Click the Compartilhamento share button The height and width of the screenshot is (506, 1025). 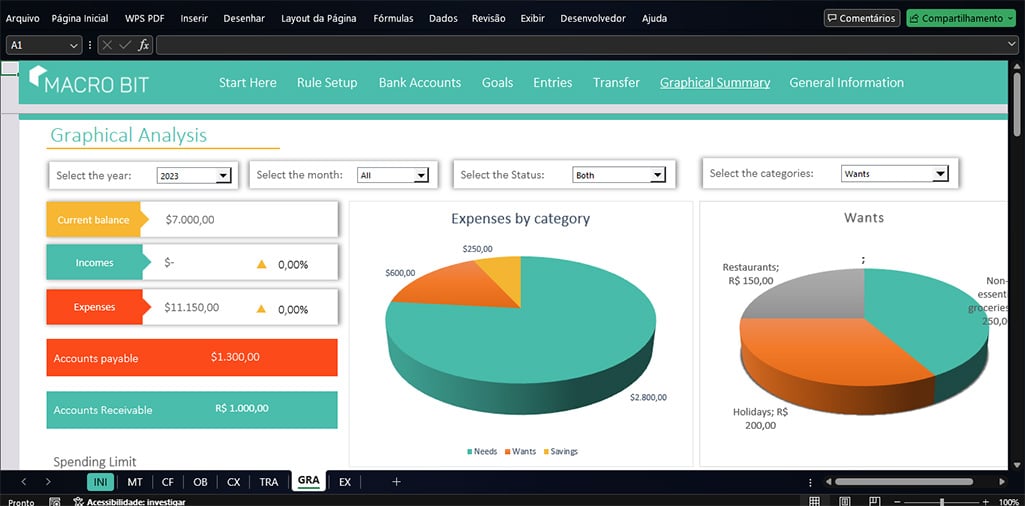click(x=958, y=18)
